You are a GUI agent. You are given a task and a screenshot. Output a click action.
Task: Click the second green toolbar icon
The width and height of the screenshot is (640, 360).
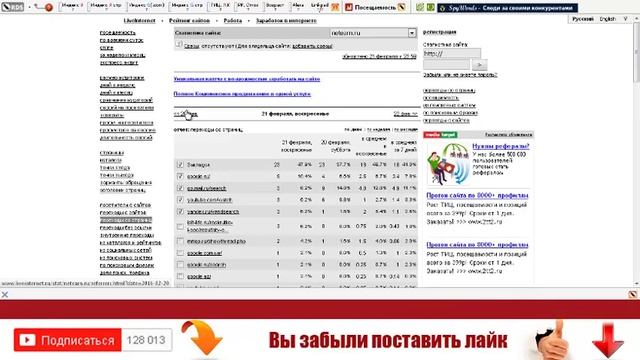[430, 7]
